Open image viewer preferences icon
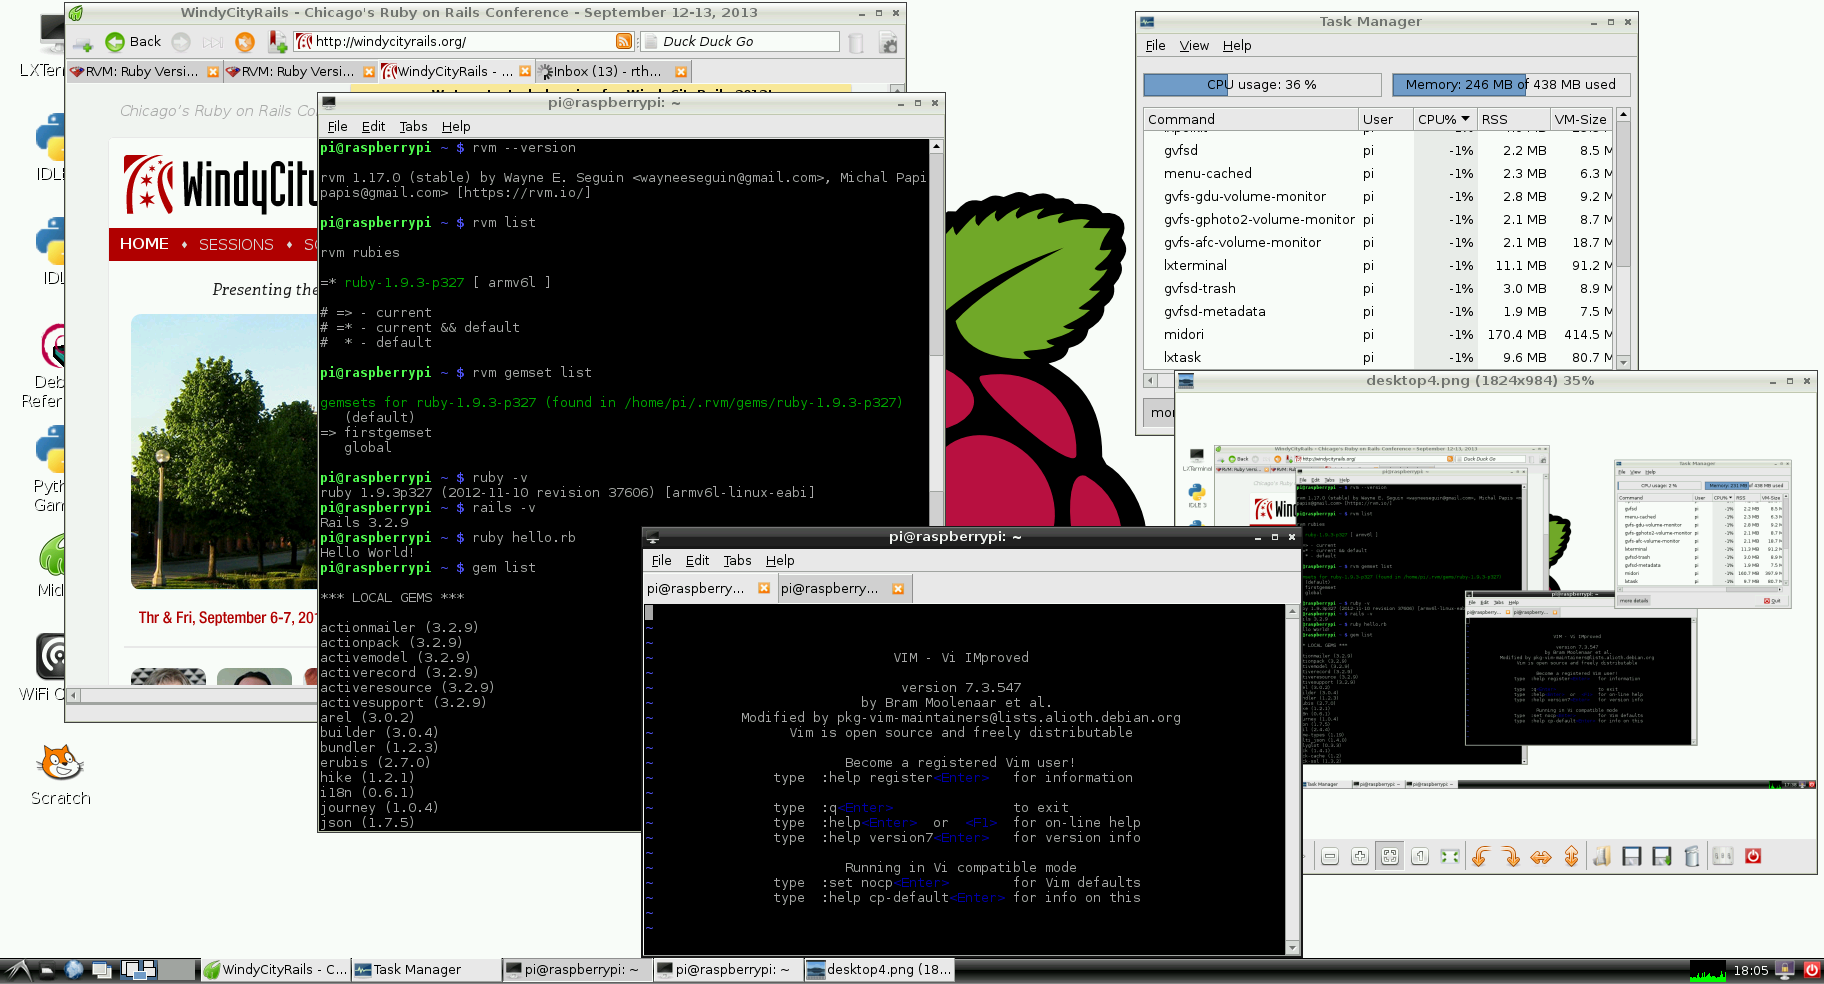Screen dimensions: 1824x984 (x=1723, y=856)
